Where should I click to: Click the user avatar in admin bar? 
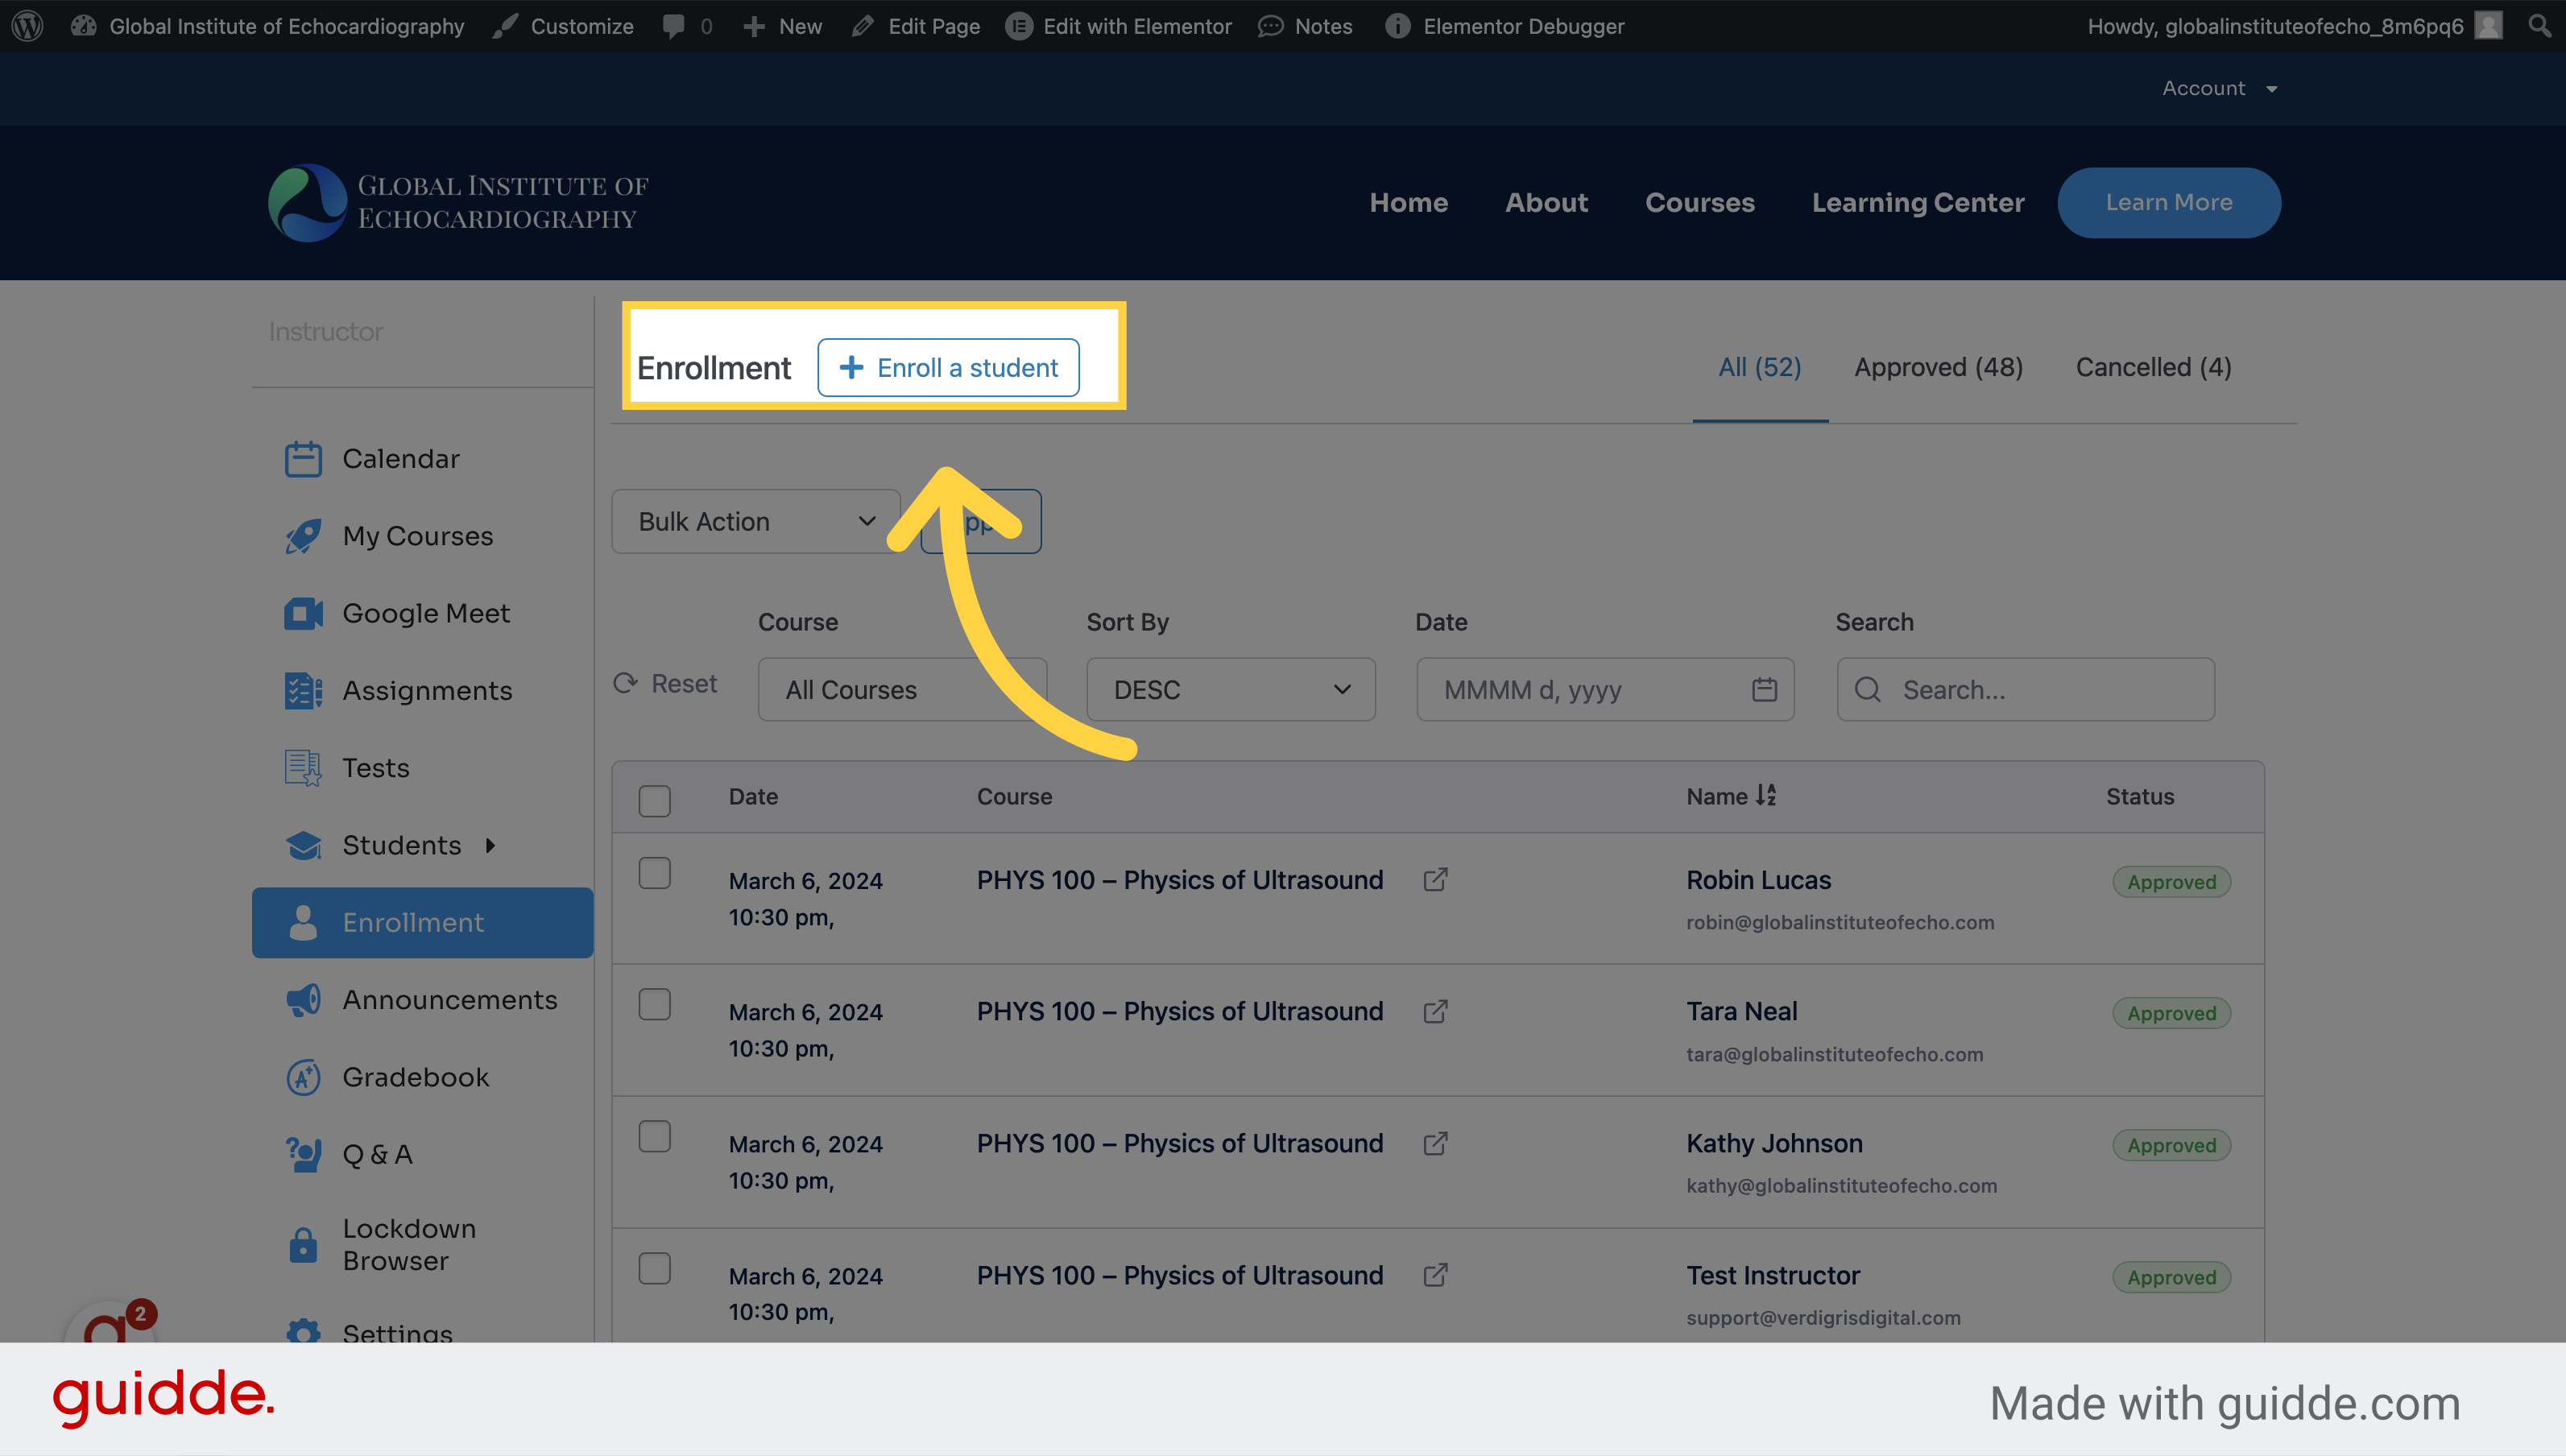click(x=2488, y=26)
